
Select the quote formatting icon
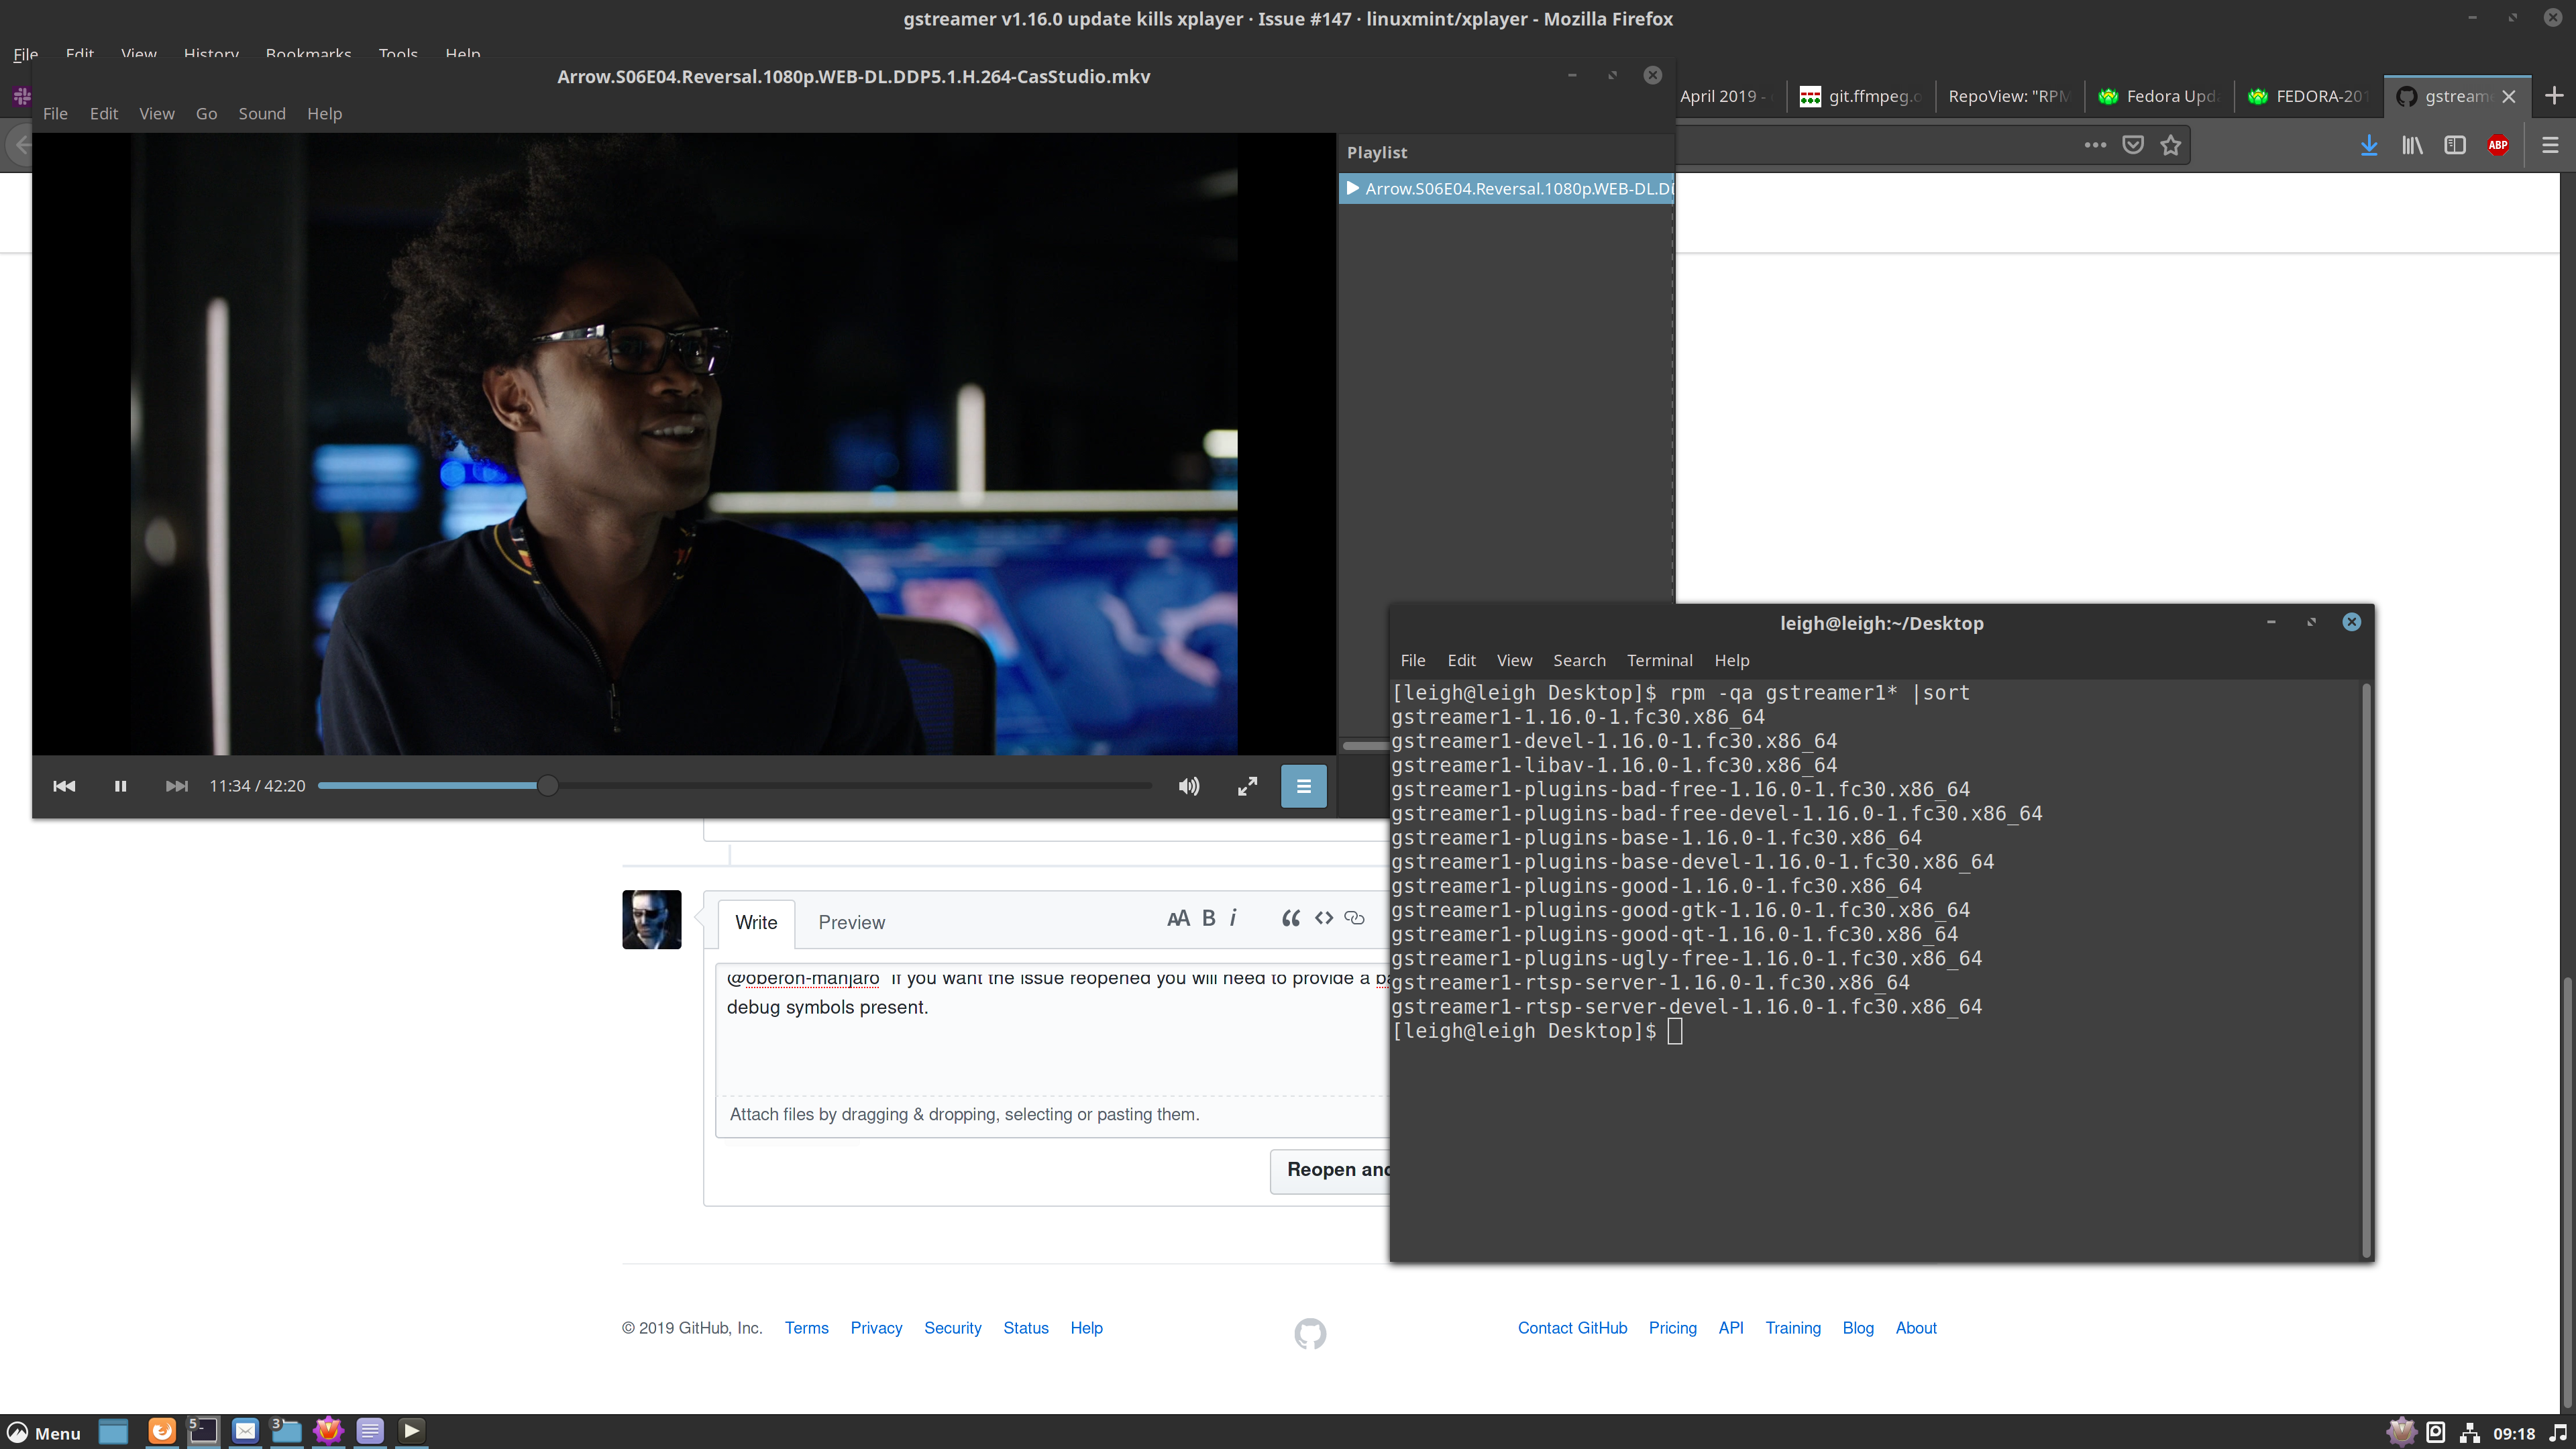coord(1290,918)
